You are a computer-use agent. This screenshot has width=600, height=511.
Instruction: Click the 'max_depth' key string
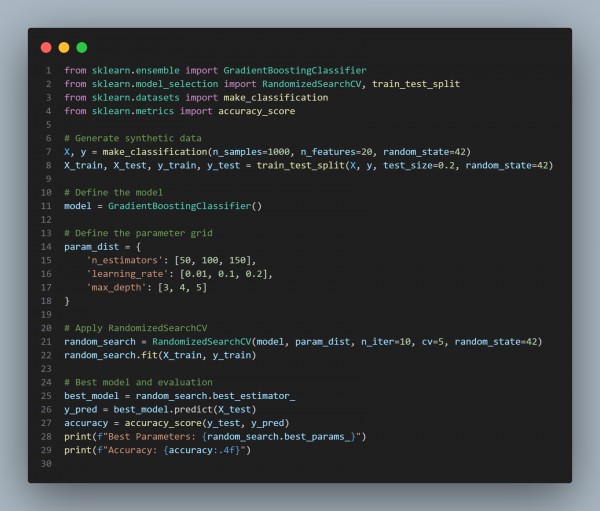(x=116, y=287)
